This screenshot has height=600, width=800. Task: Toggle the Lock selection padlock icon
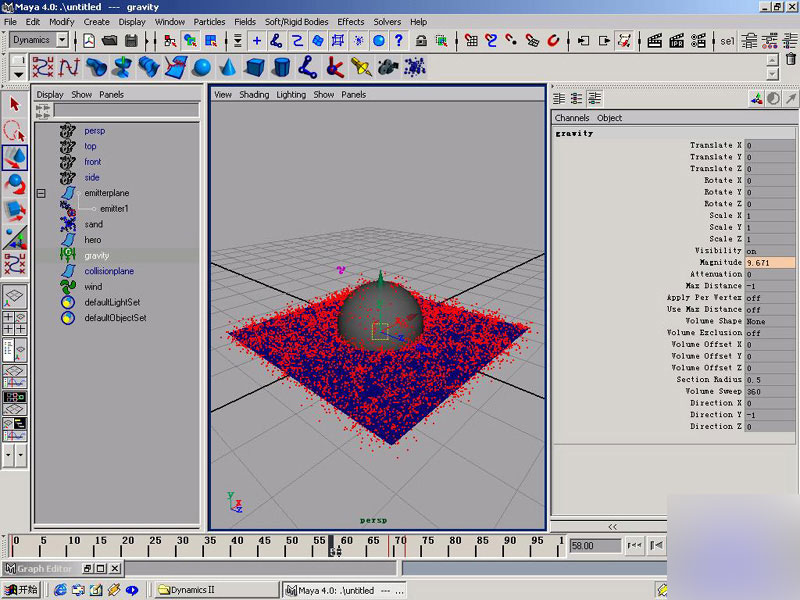[422, 41]
